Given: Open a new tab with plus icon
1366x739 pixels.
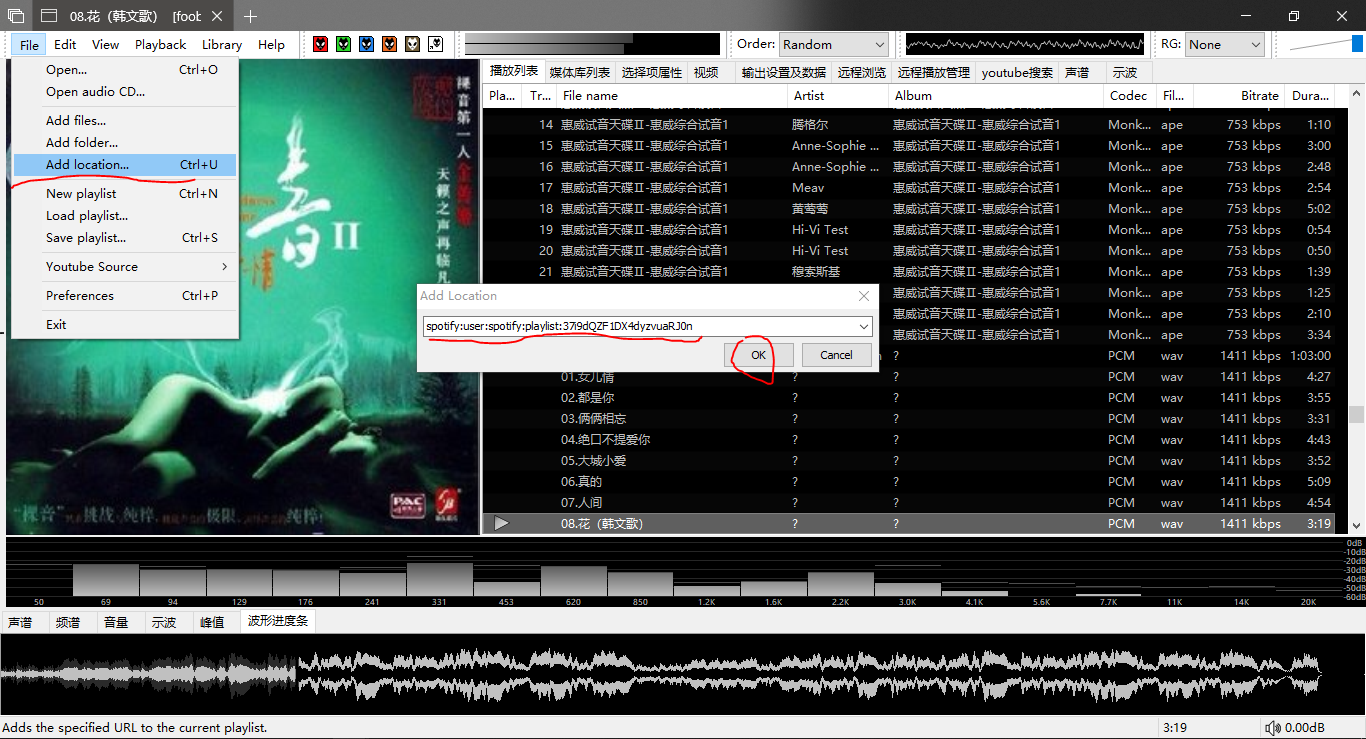Looking at the screenshot, I should click(x=250, y=16).
